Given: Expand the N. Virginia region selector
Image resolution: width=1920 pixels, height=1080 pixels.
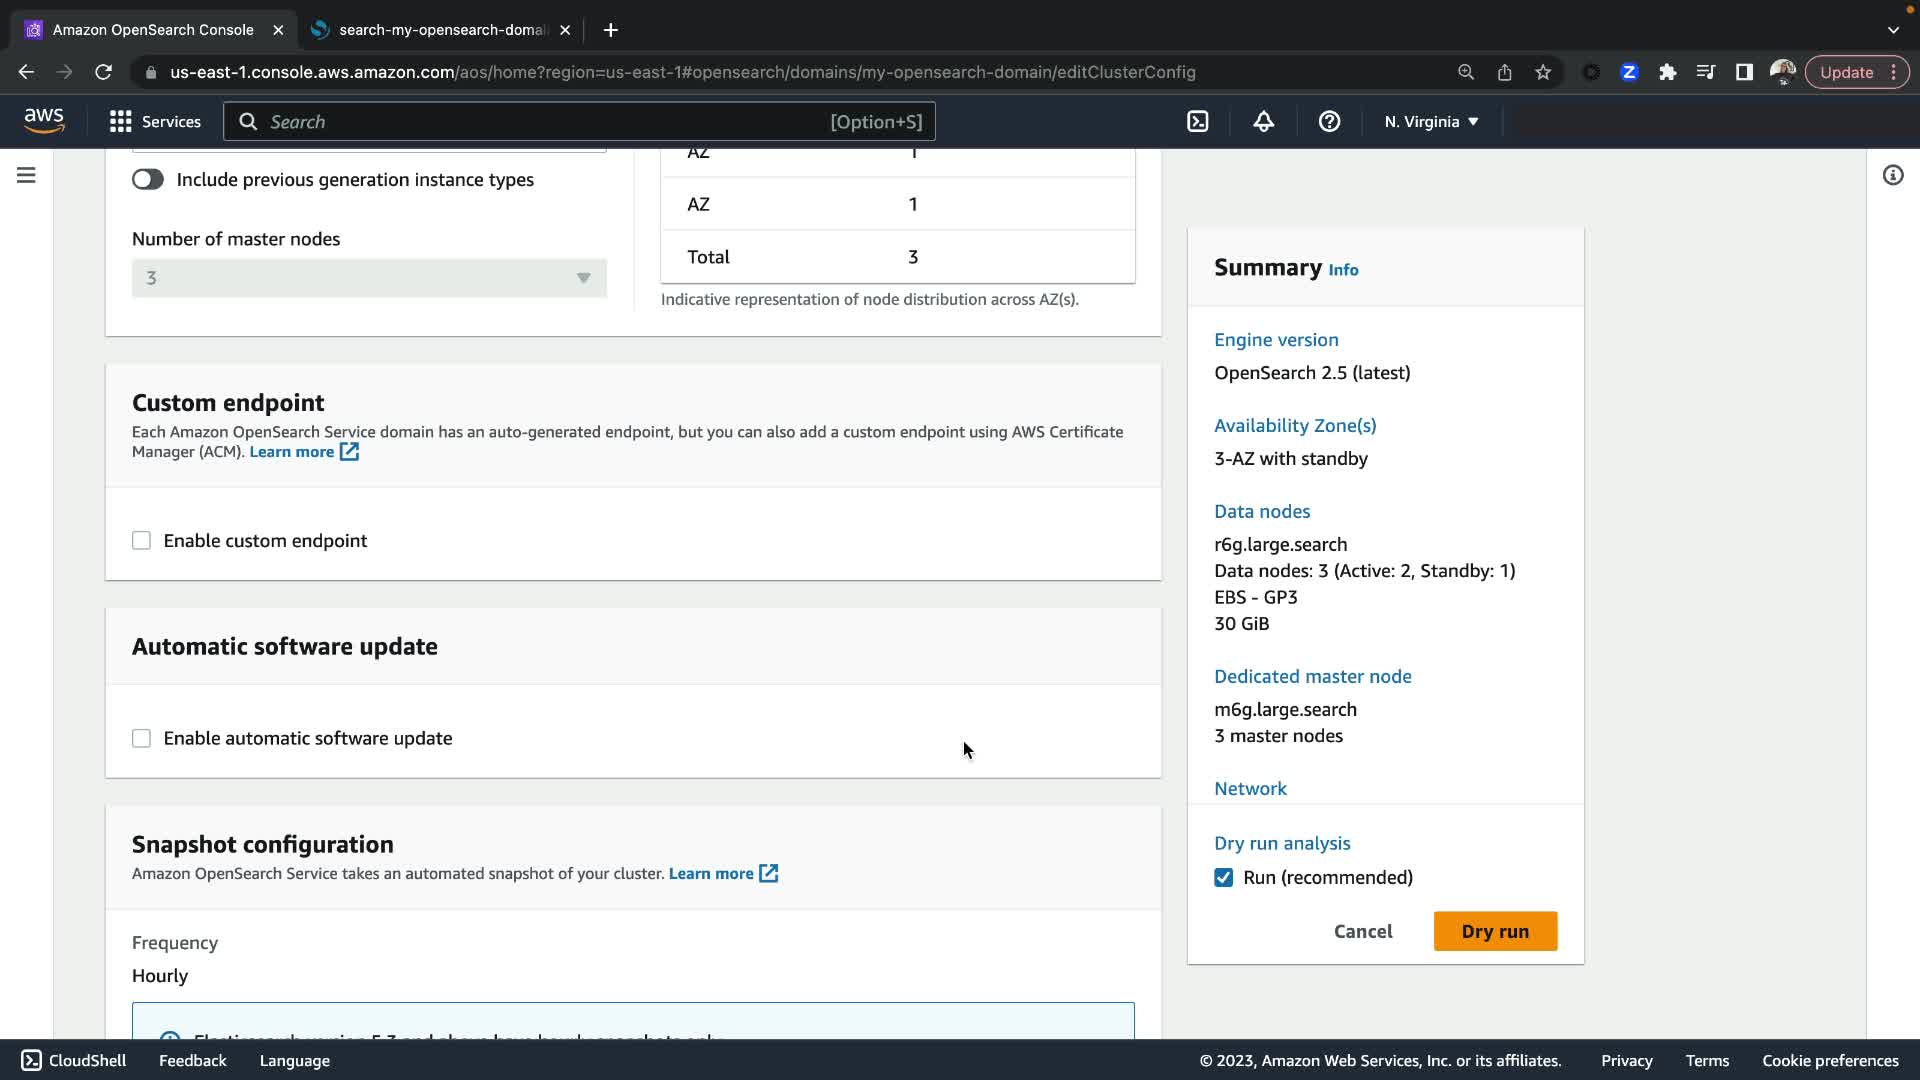Looking at the screenshot, I should point(1431,121).
